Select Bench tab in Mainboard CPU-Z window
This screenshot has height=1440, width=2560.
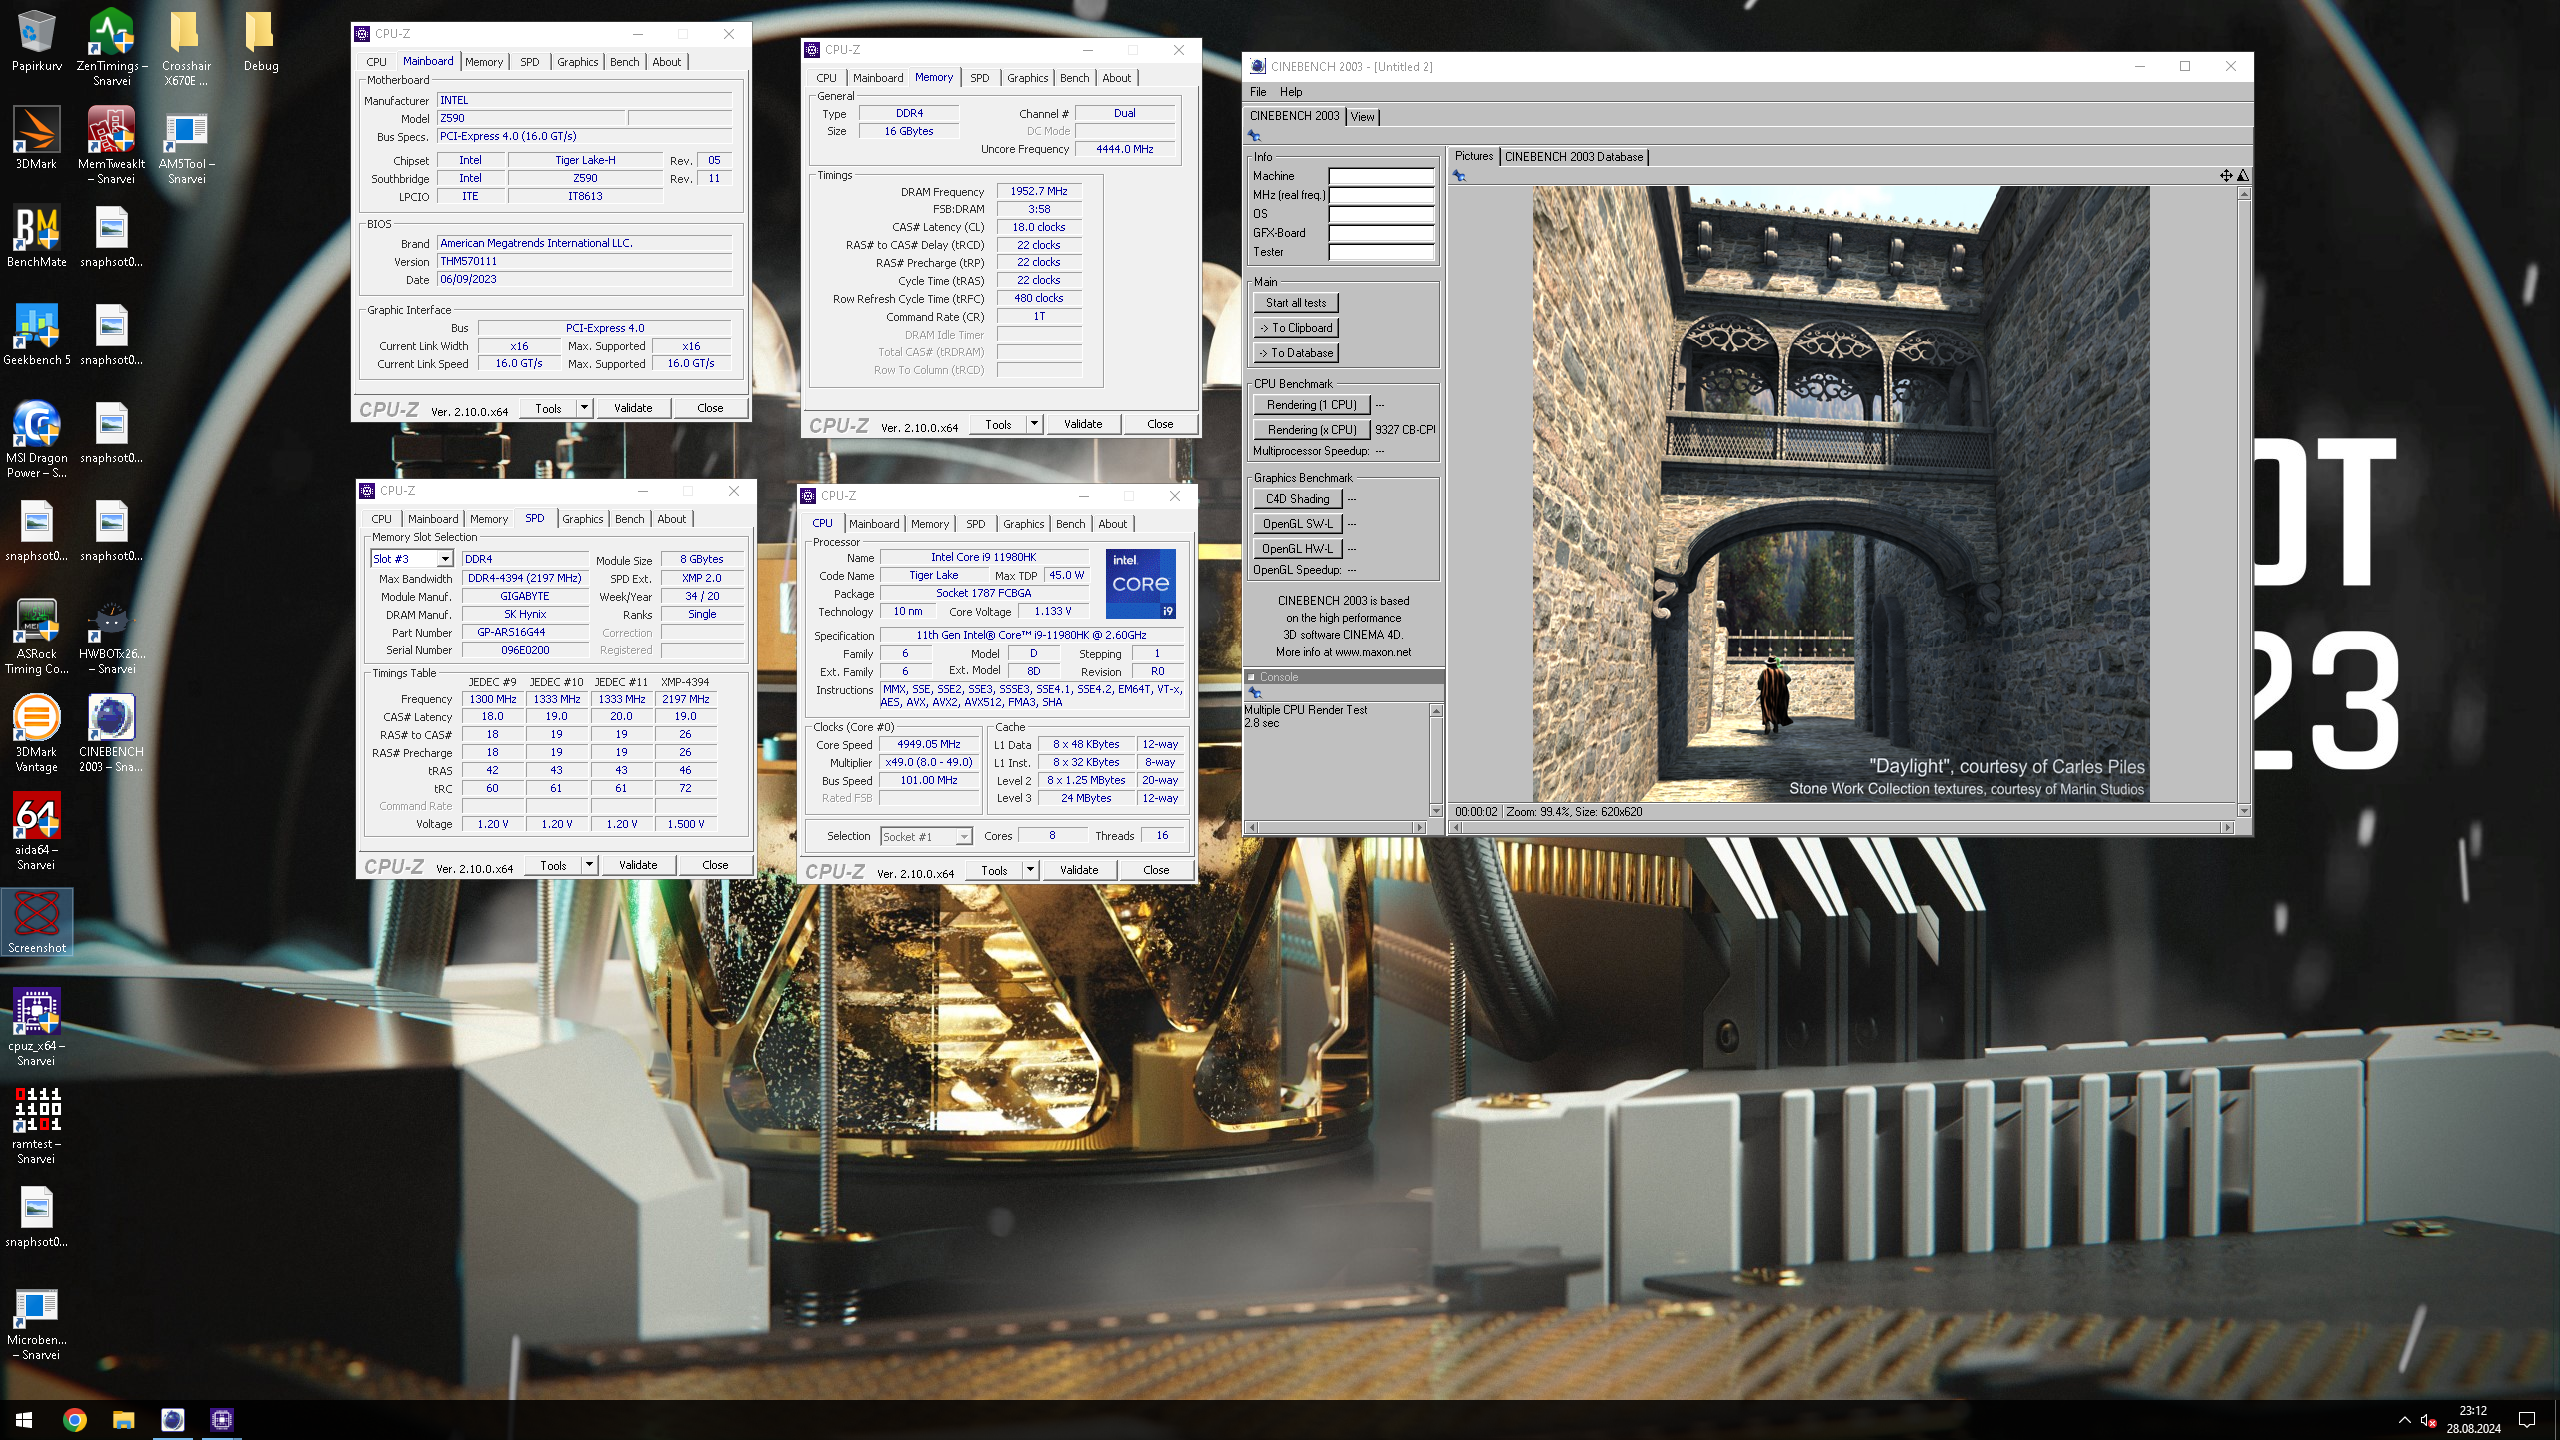click(624, 62)
